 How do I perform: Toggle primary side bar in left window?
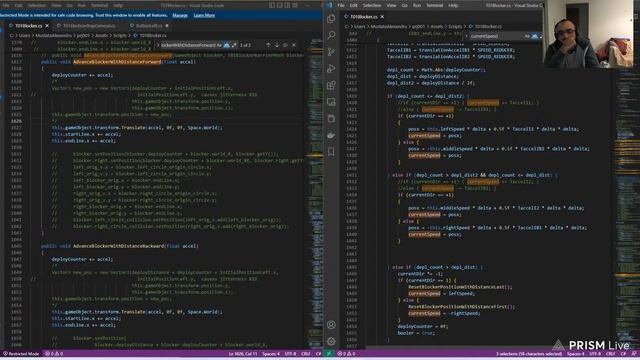click(272, 5)
